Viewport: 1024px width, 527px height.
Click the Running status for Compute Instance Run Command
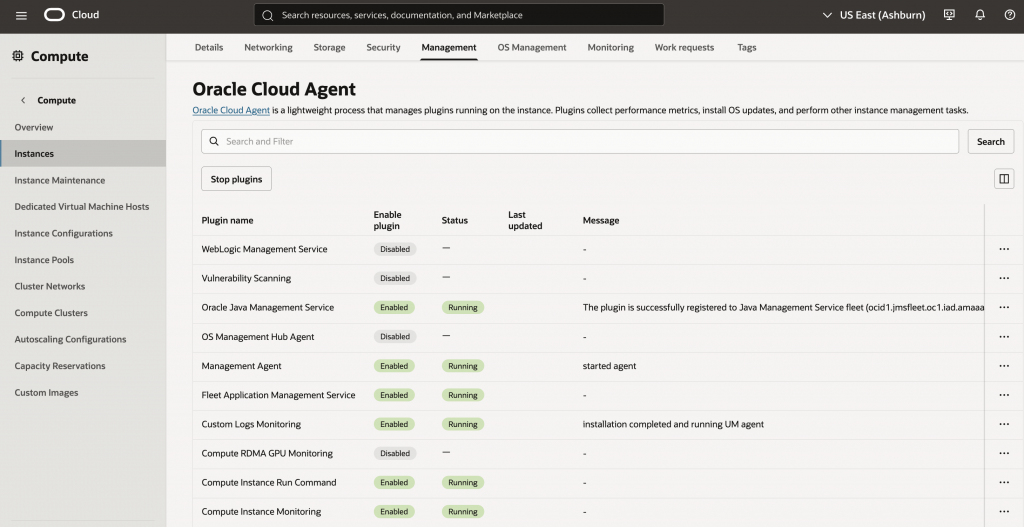[x=463, y=482]
